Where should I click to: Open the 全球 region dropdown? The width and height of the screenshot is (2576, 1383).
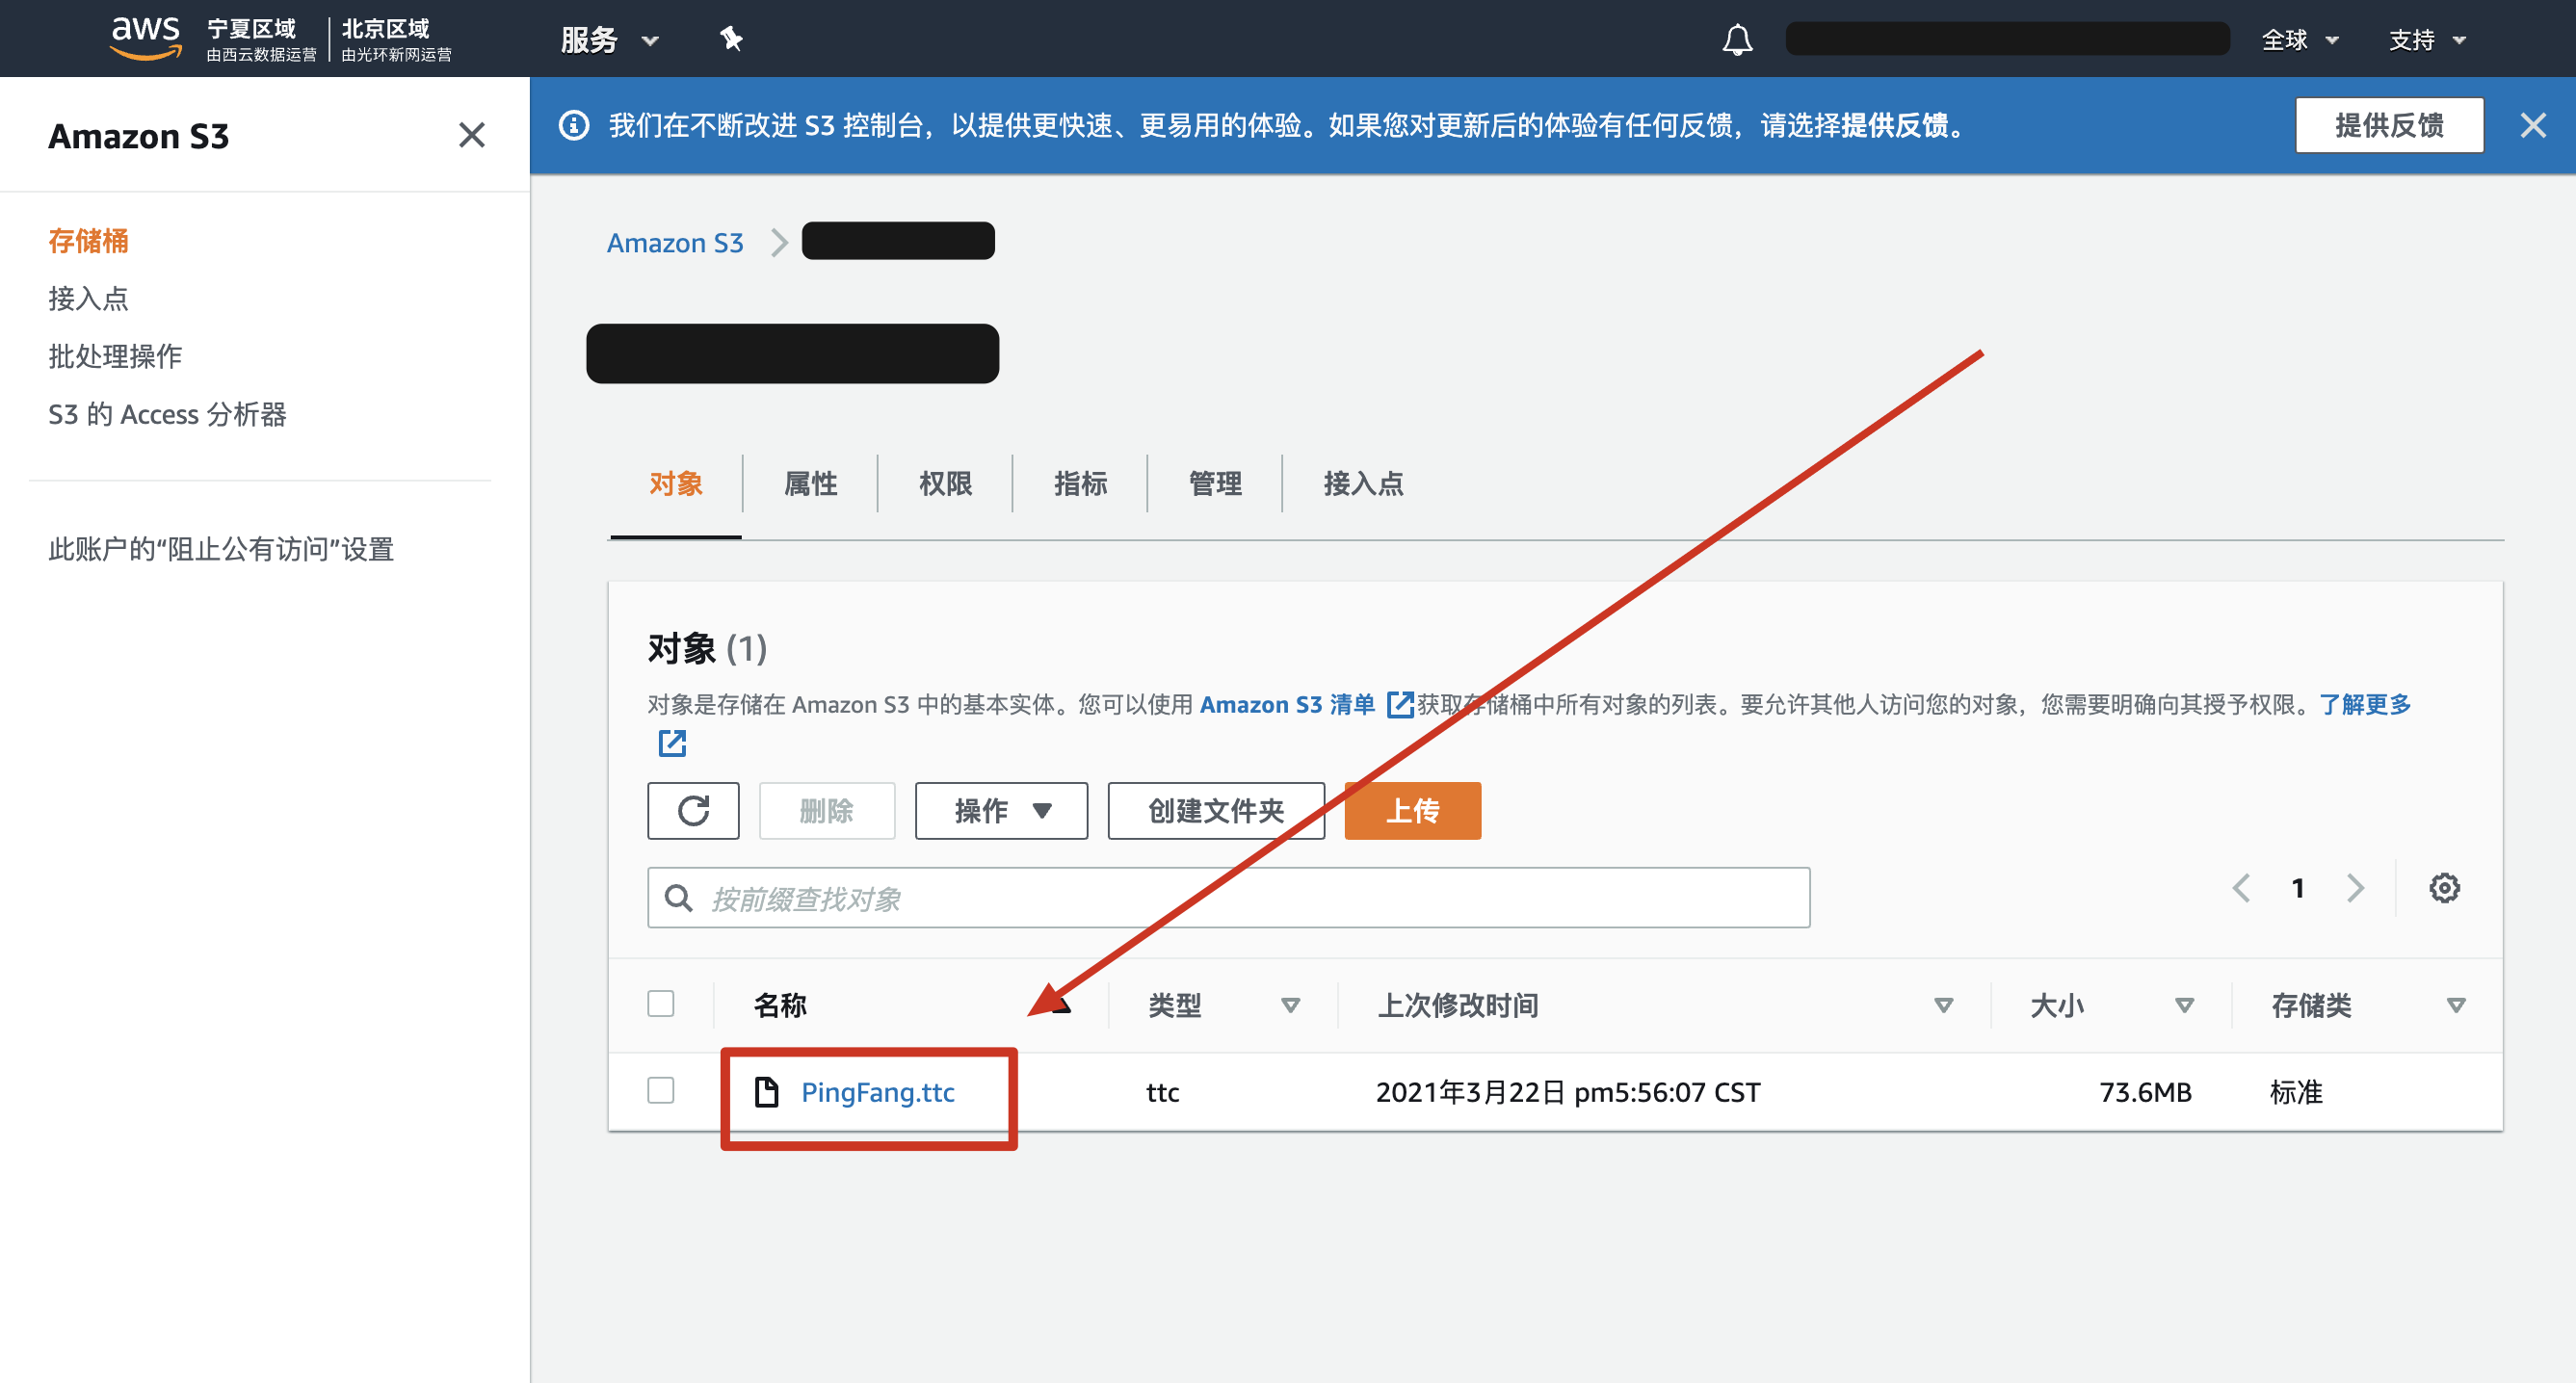pyautogui.click(x=2298, y=40)
